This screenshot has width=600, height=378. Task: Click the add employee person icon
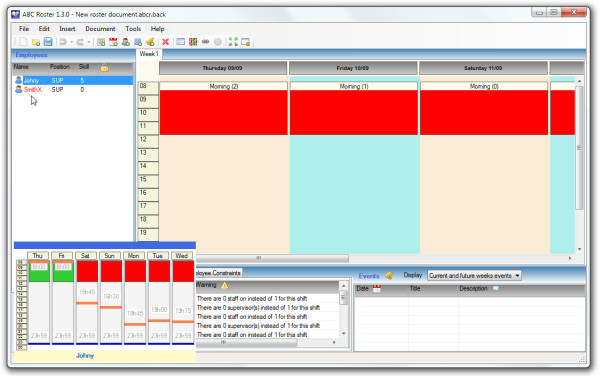[x=126, y=42]
